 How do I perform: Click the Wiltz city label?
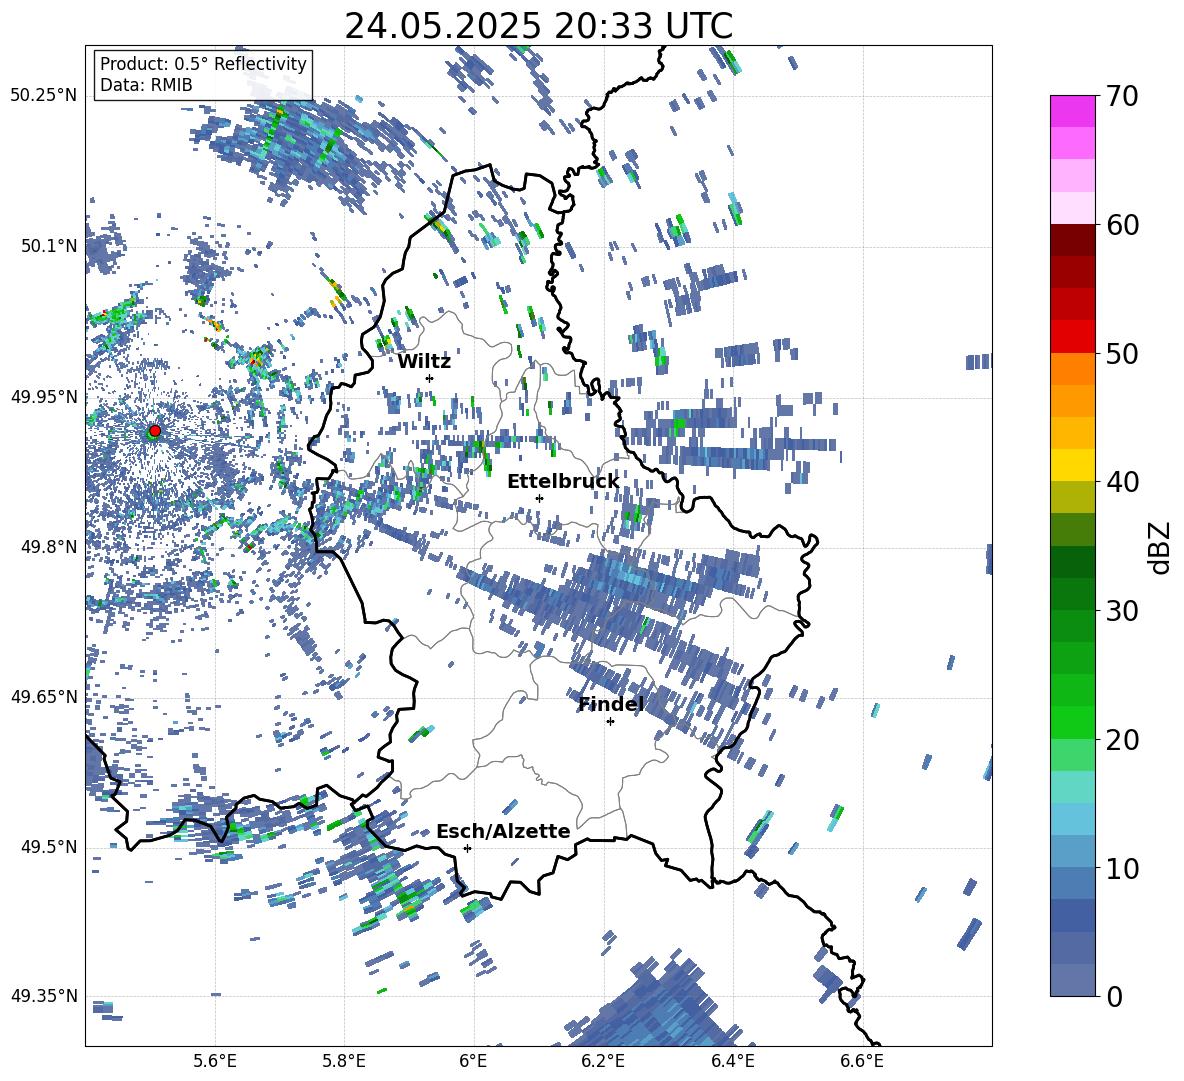(424, 362)
